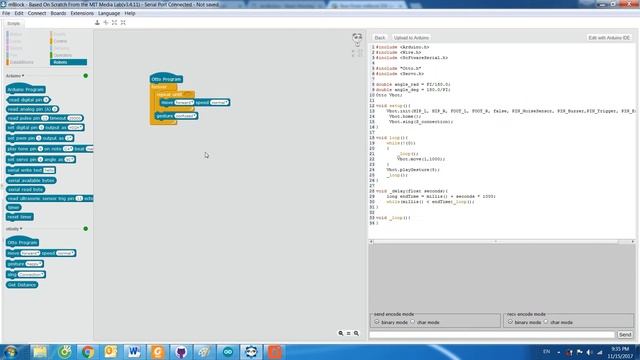Open the Edit menu
640x360 pixels.
pyautogui.click(x=19, y=13)
